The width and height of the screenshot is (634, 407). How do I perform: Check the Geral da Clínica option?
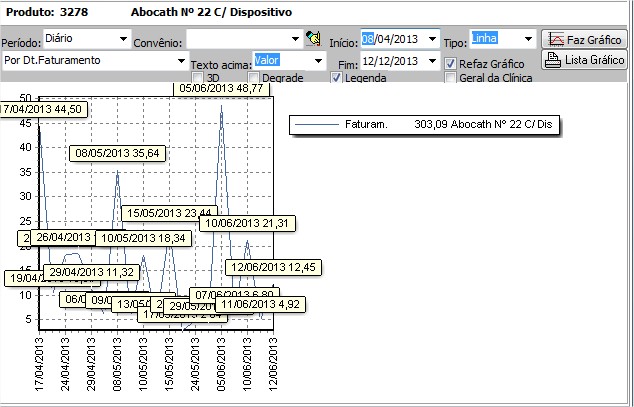(451, 78)
